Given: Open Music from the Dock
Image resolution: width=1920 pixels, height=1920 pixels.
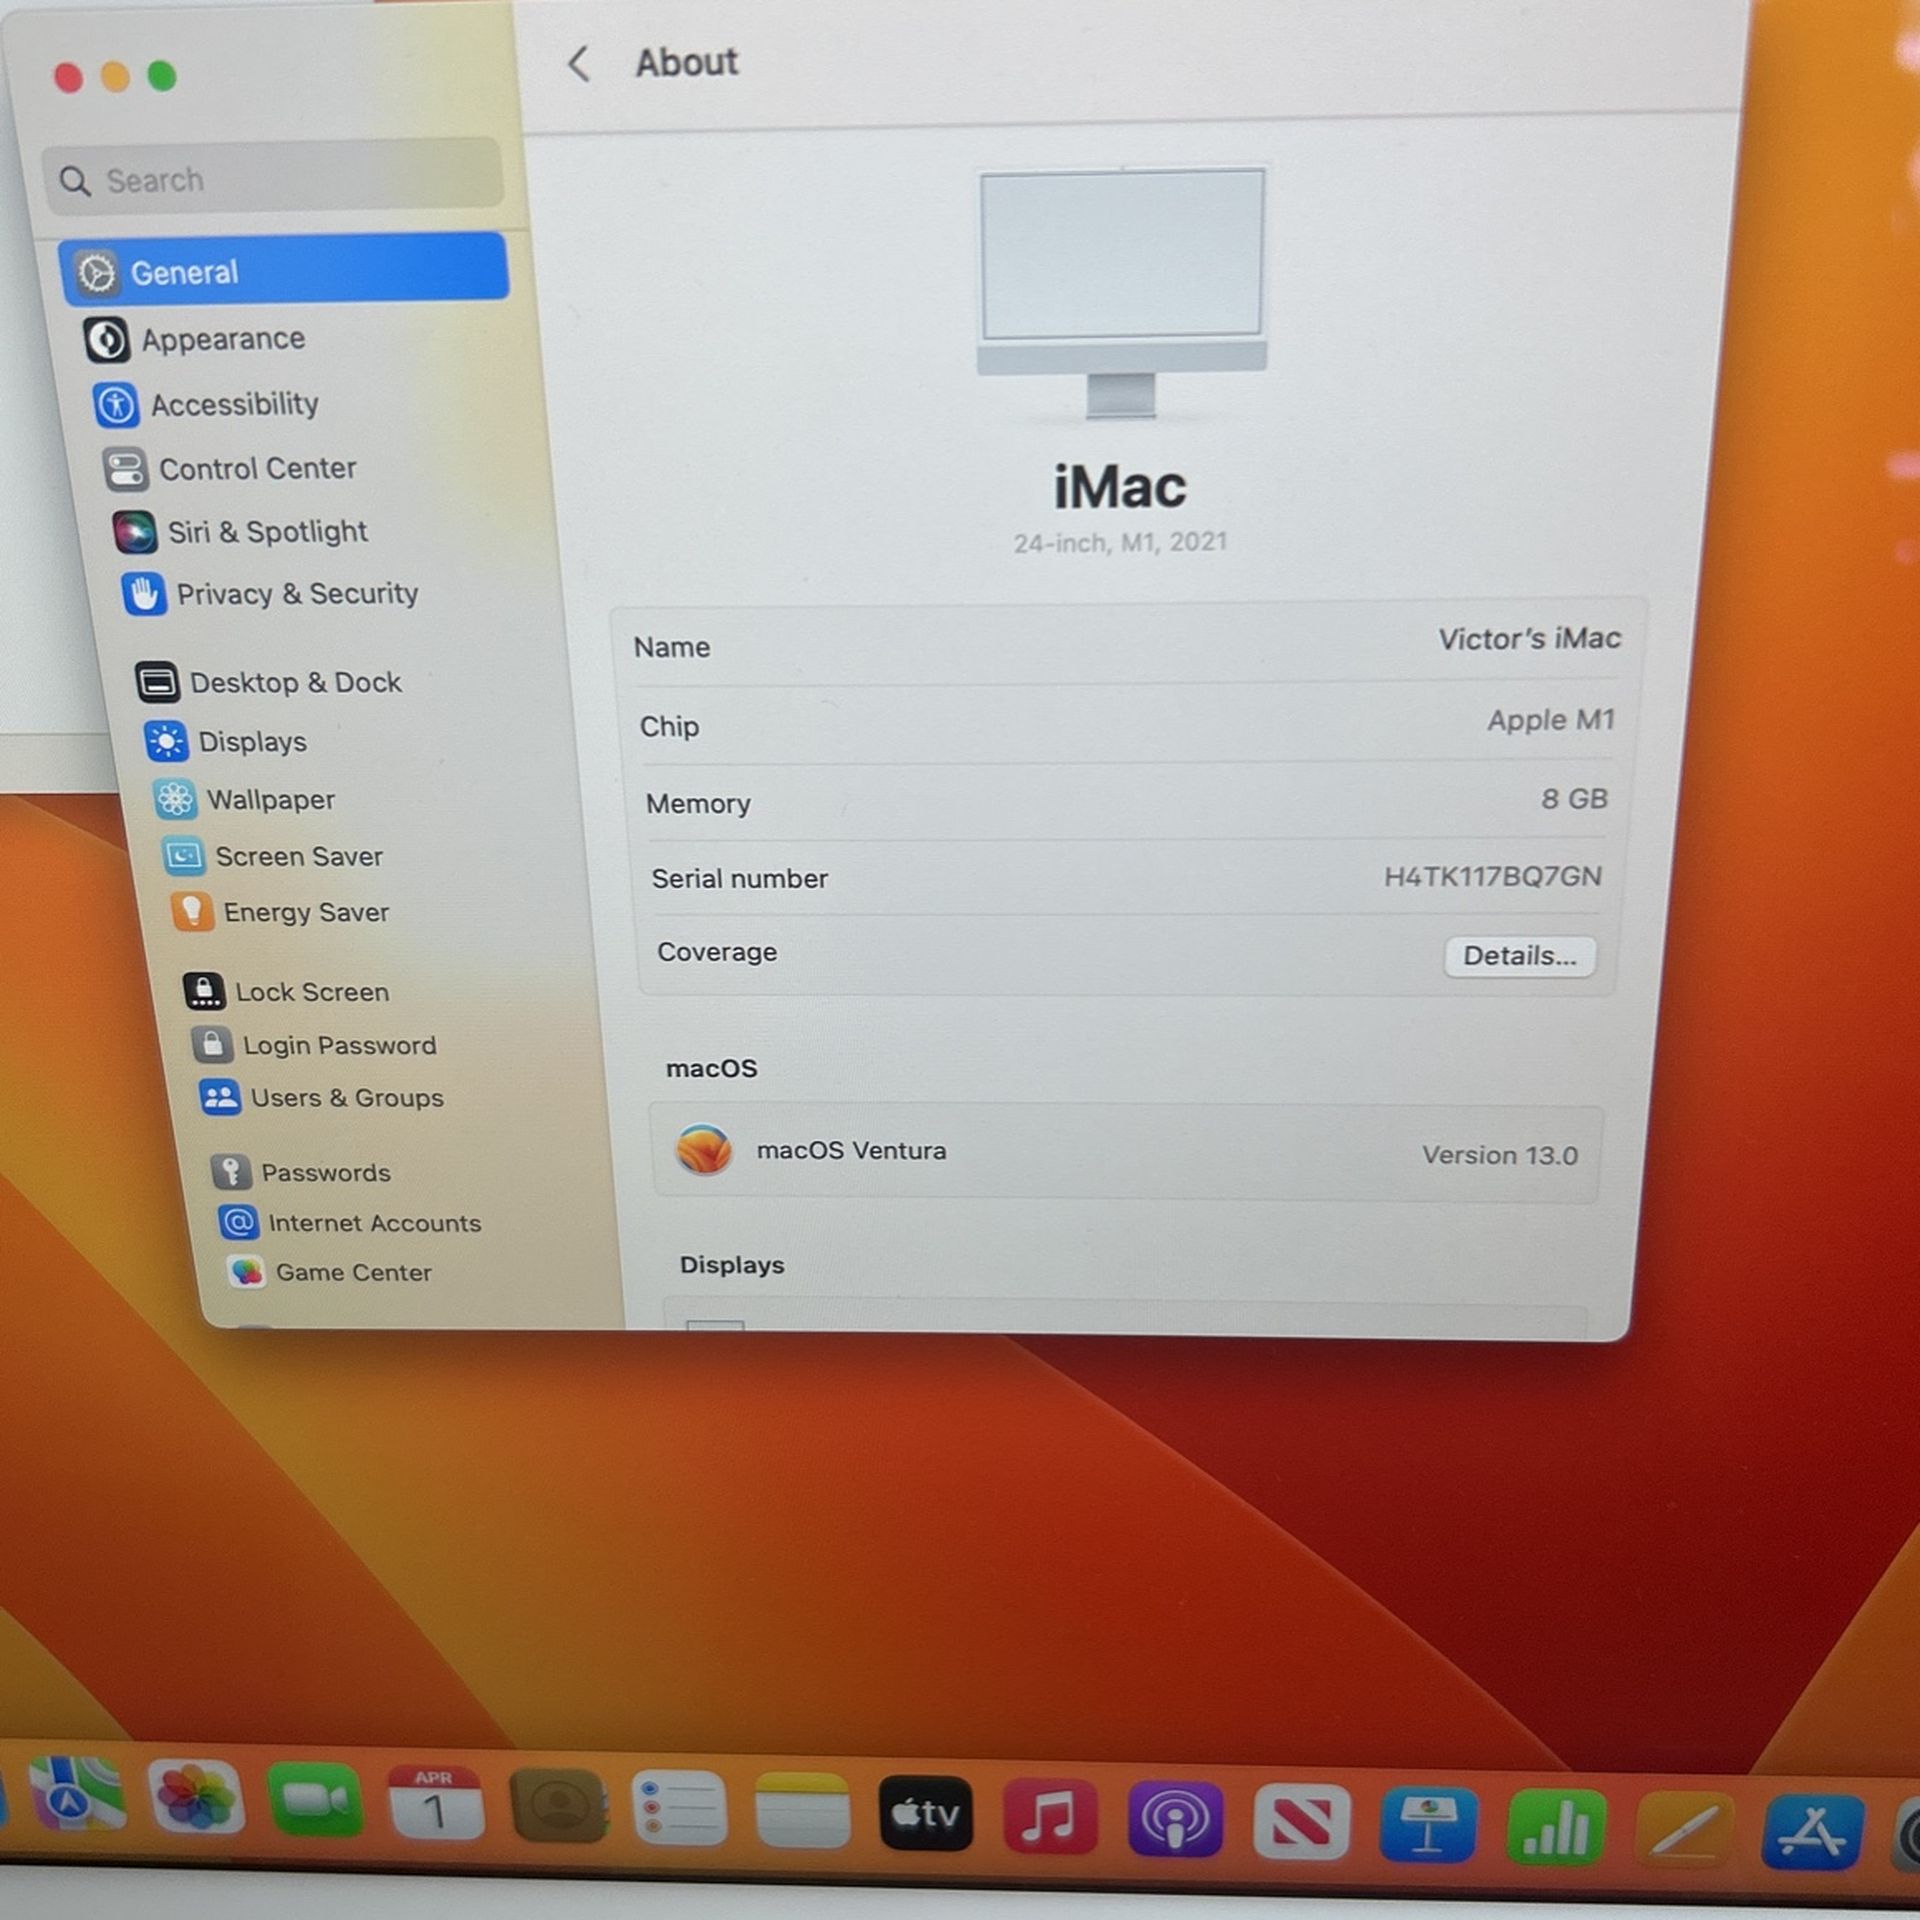Looking at the screenshot, I should 1049,1818.
